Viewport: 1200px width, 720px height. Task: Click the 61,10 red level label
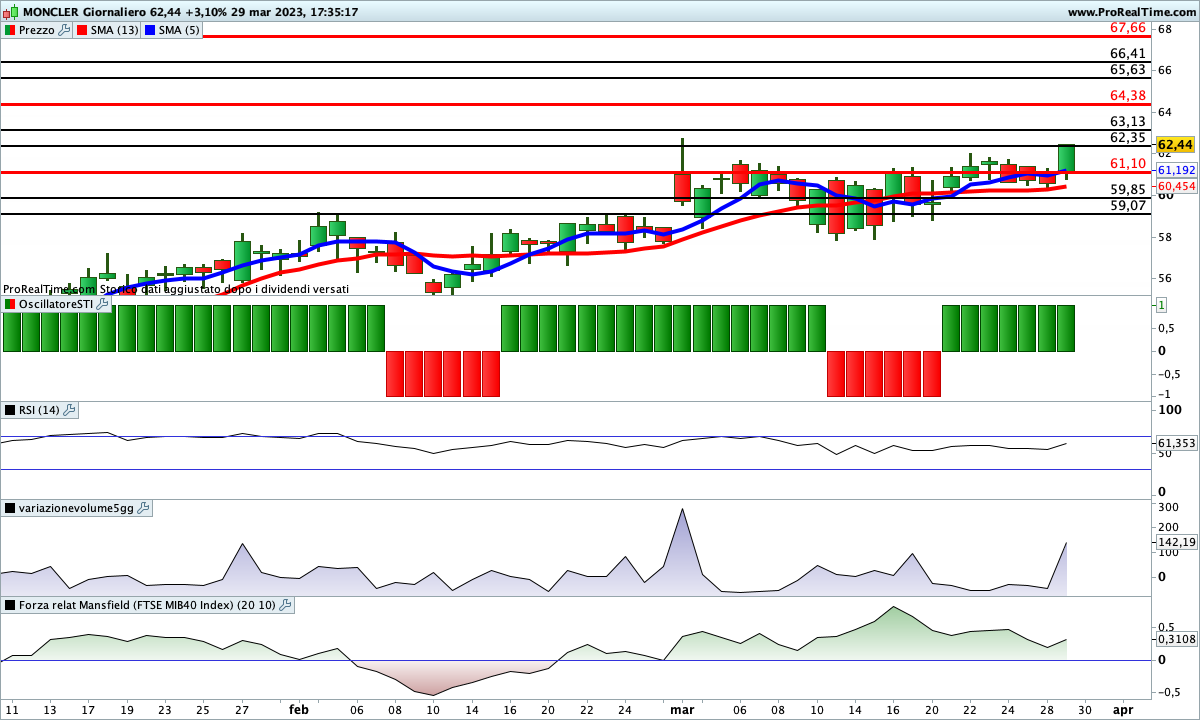[x=1128, y=163]
